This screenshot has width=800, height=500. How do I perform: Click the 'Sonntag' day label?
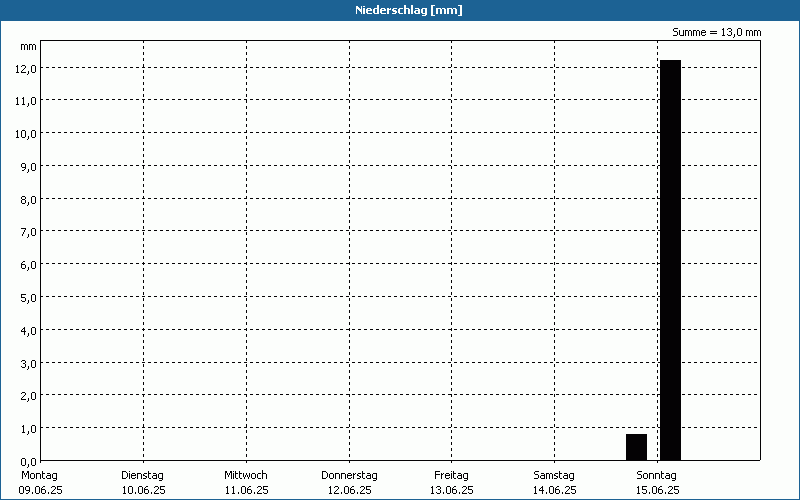pyautogui.click(x=656, y=476)
